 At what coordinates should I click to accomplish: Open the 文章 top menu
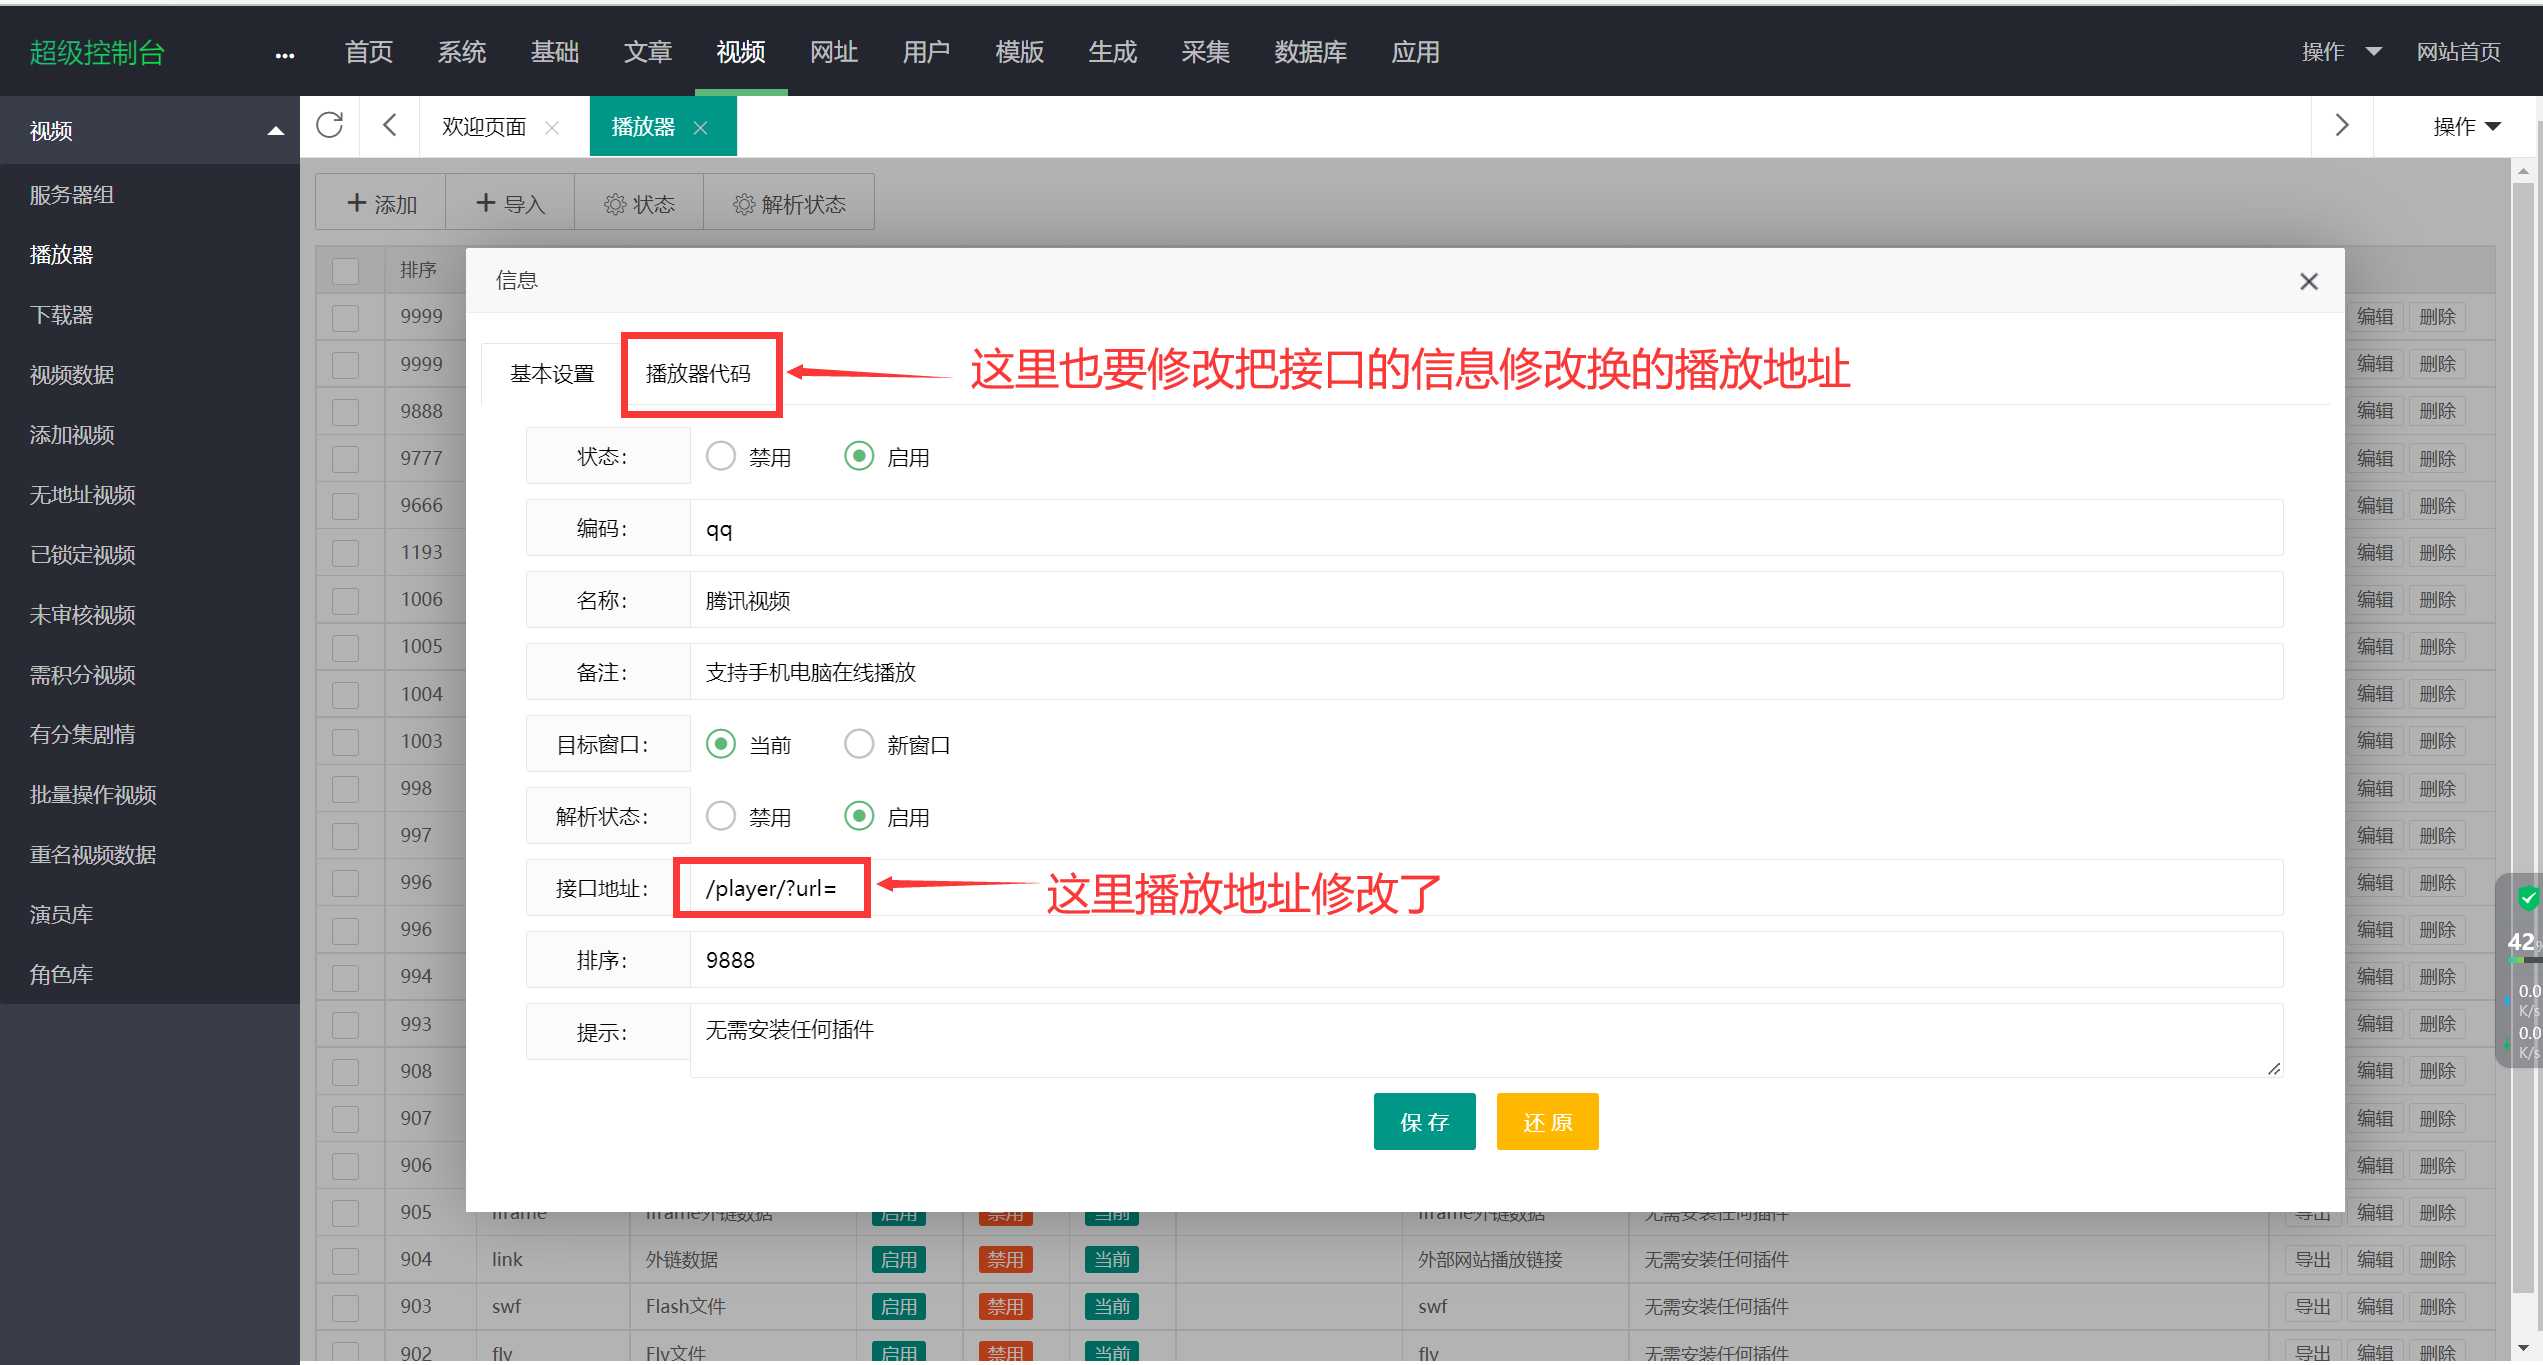(647, 52)
